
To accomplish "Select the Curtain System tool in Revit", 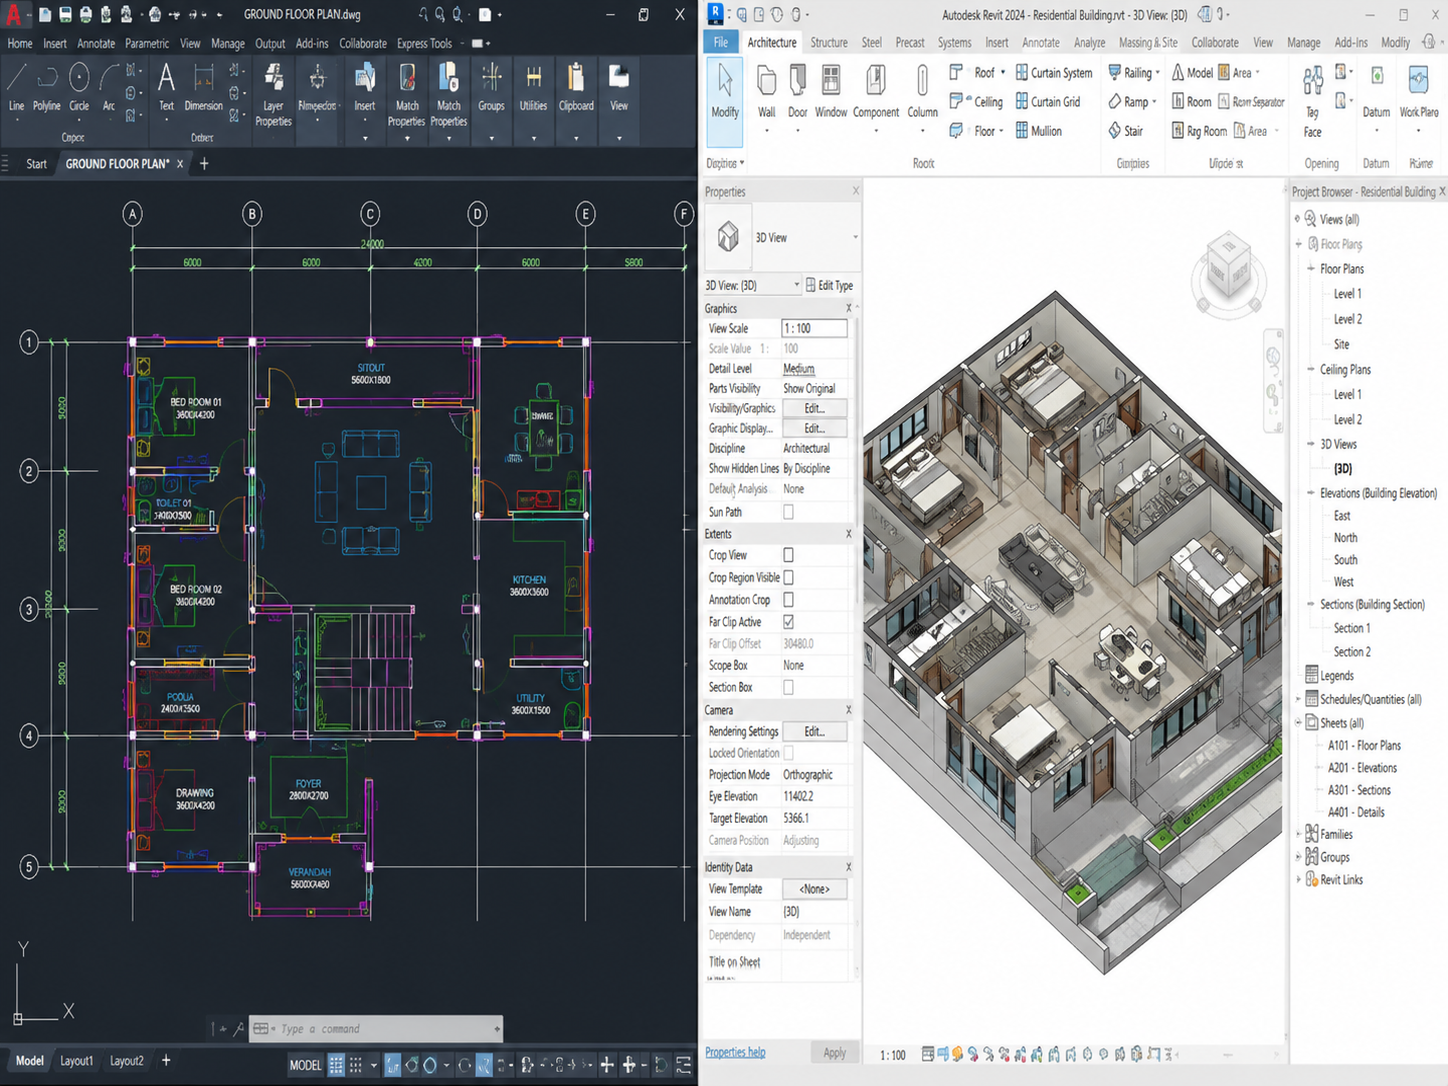I will [1054, 73].
